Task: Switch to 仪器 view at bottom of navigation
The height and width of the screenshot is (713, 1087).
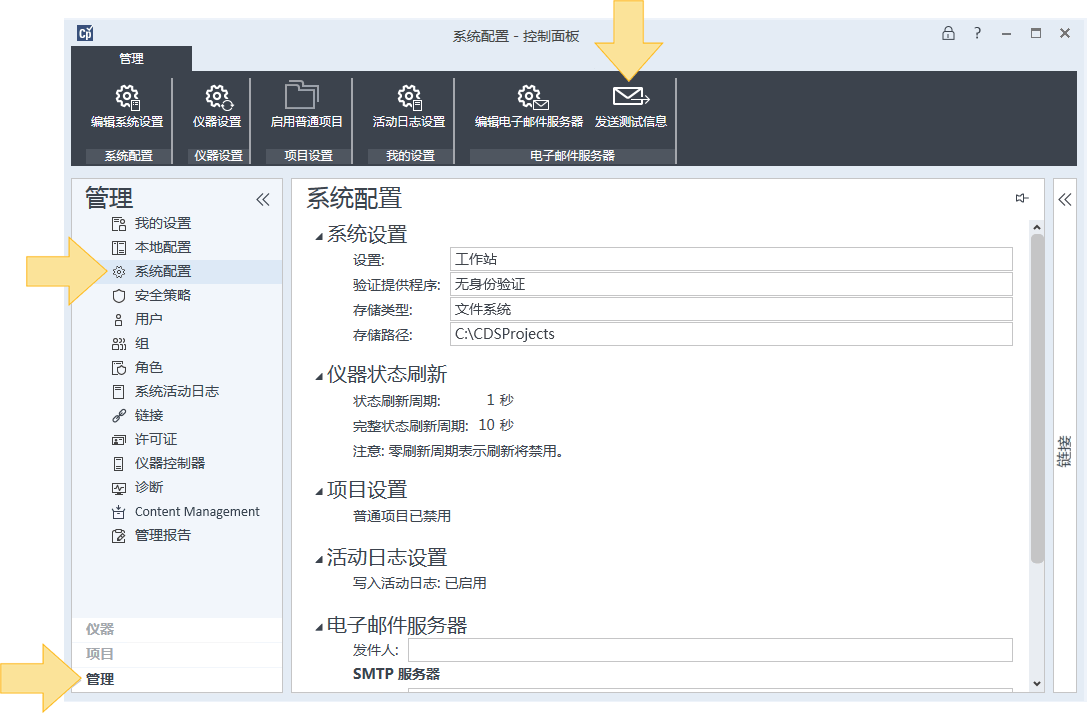Action: [x=177, y=629]
